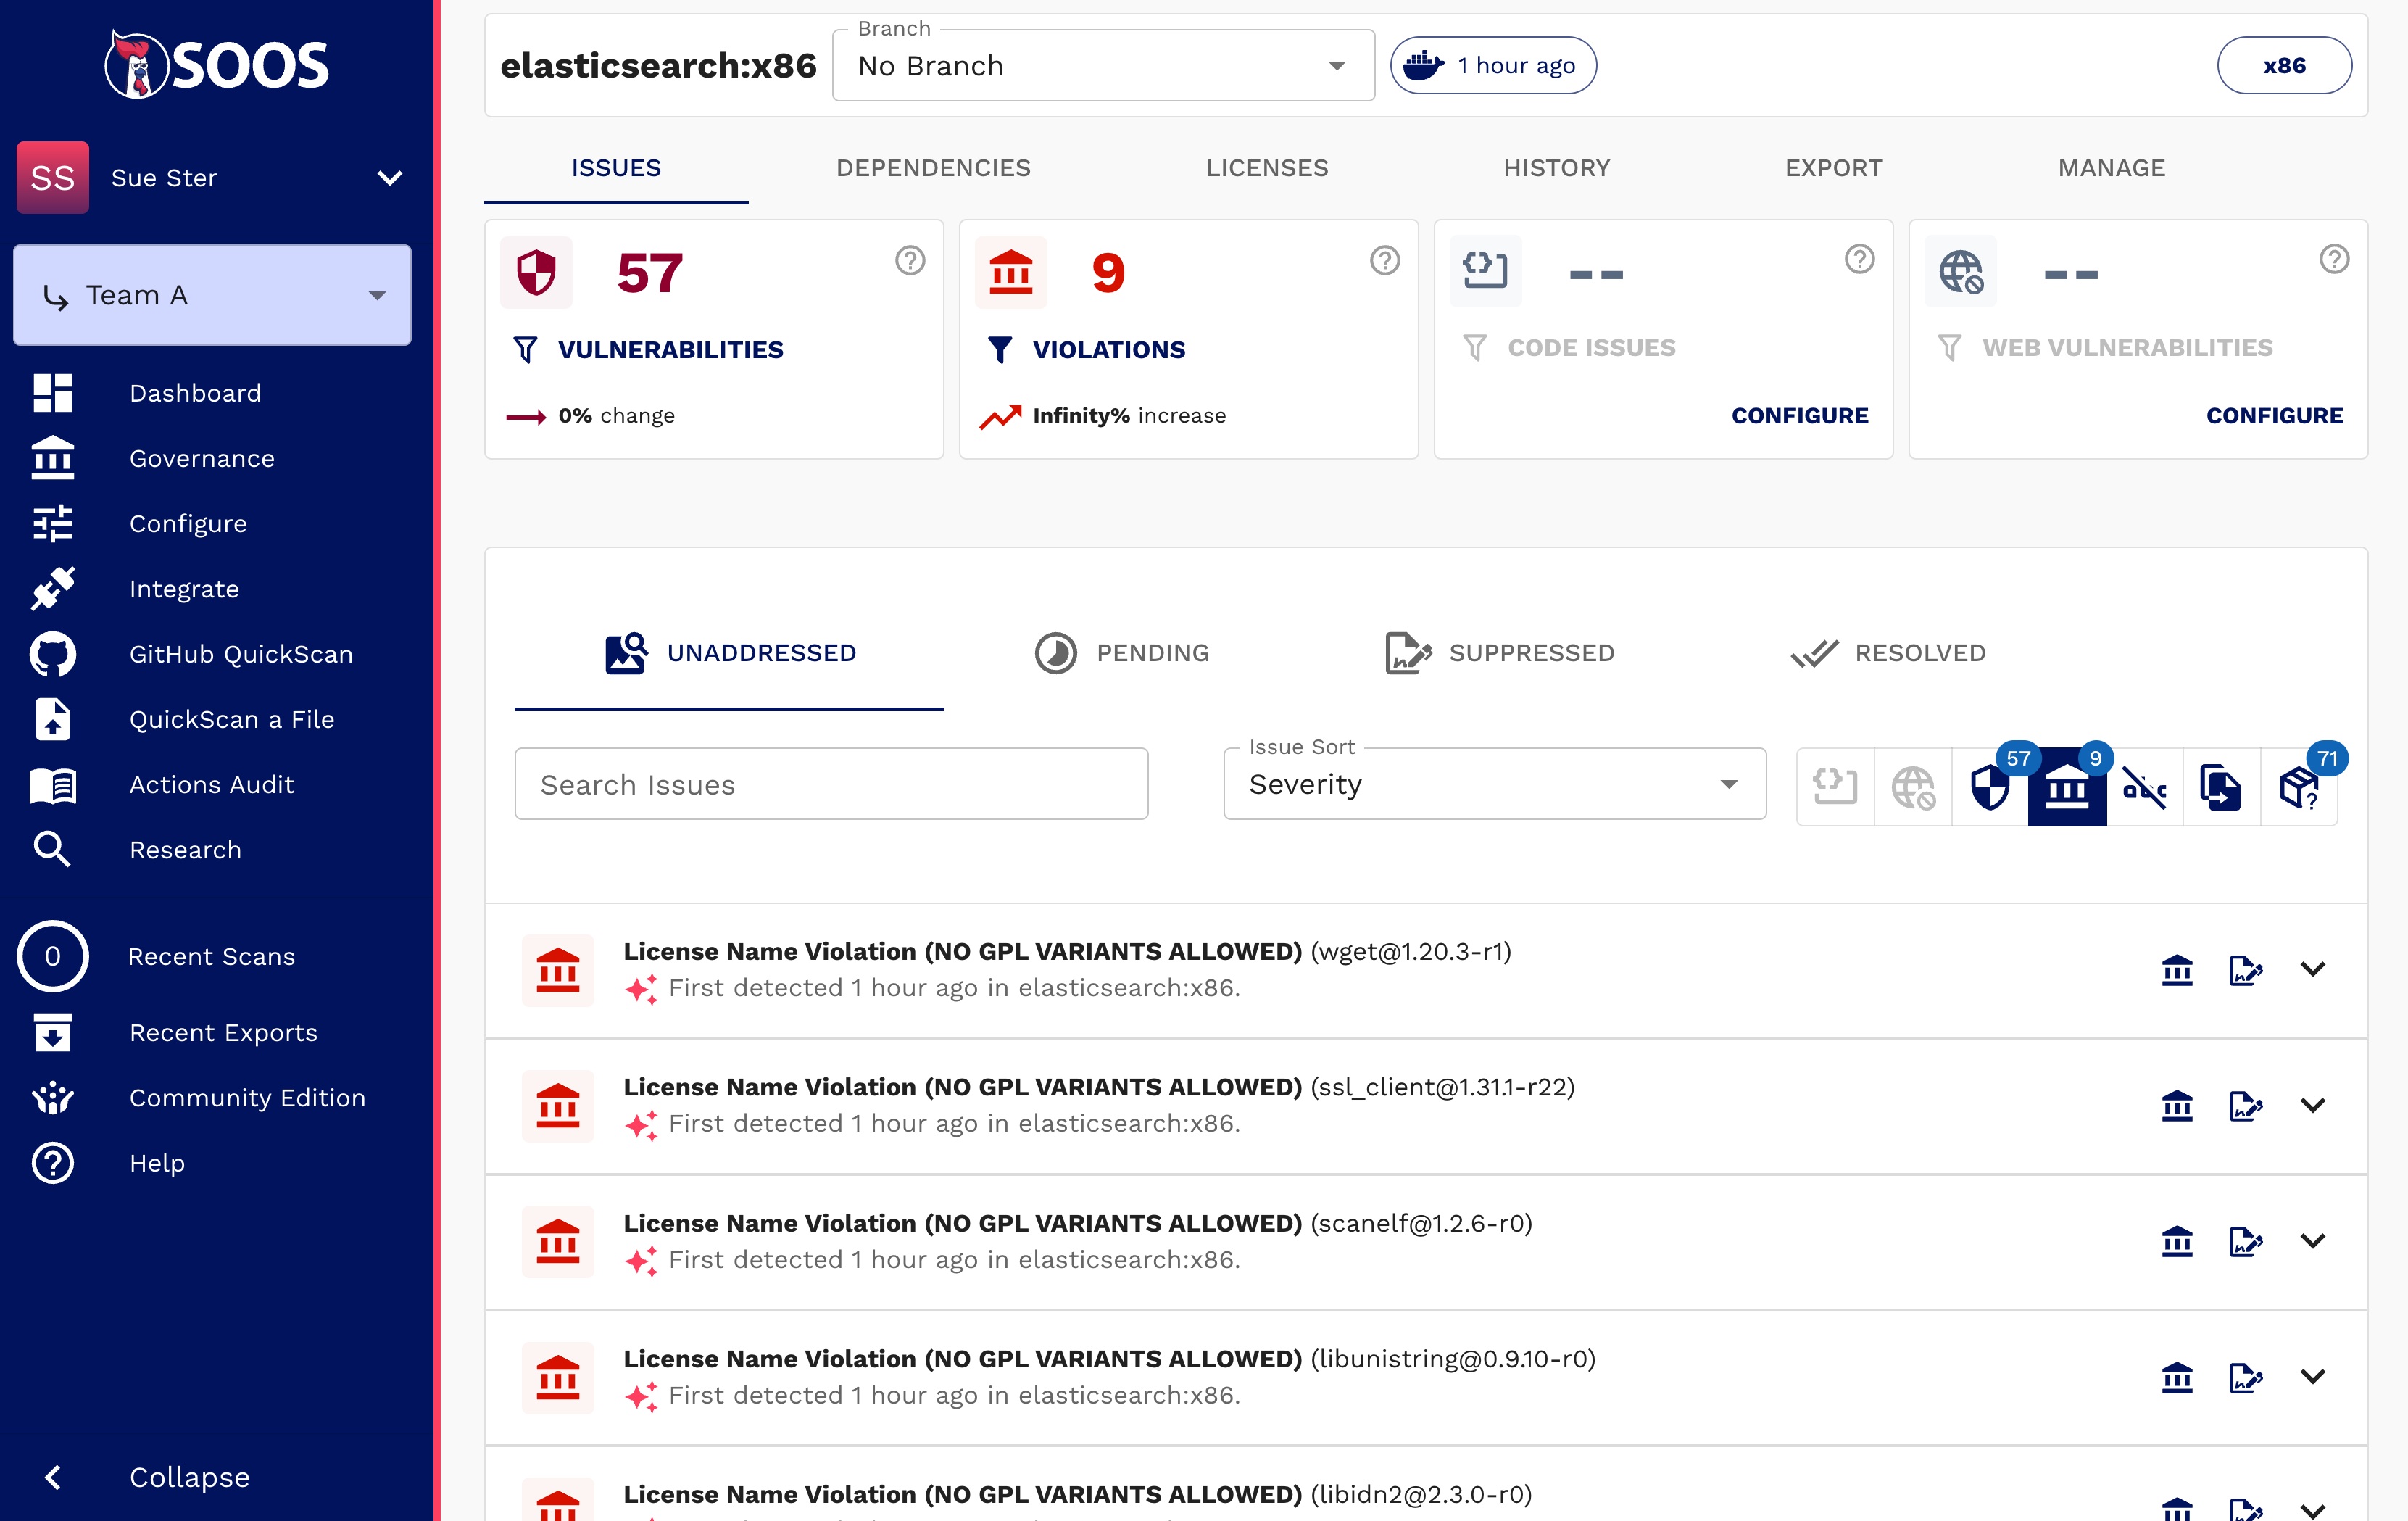
Task: Click help icon on Web Vulnerabilities card
Action: click(2334, 260)
